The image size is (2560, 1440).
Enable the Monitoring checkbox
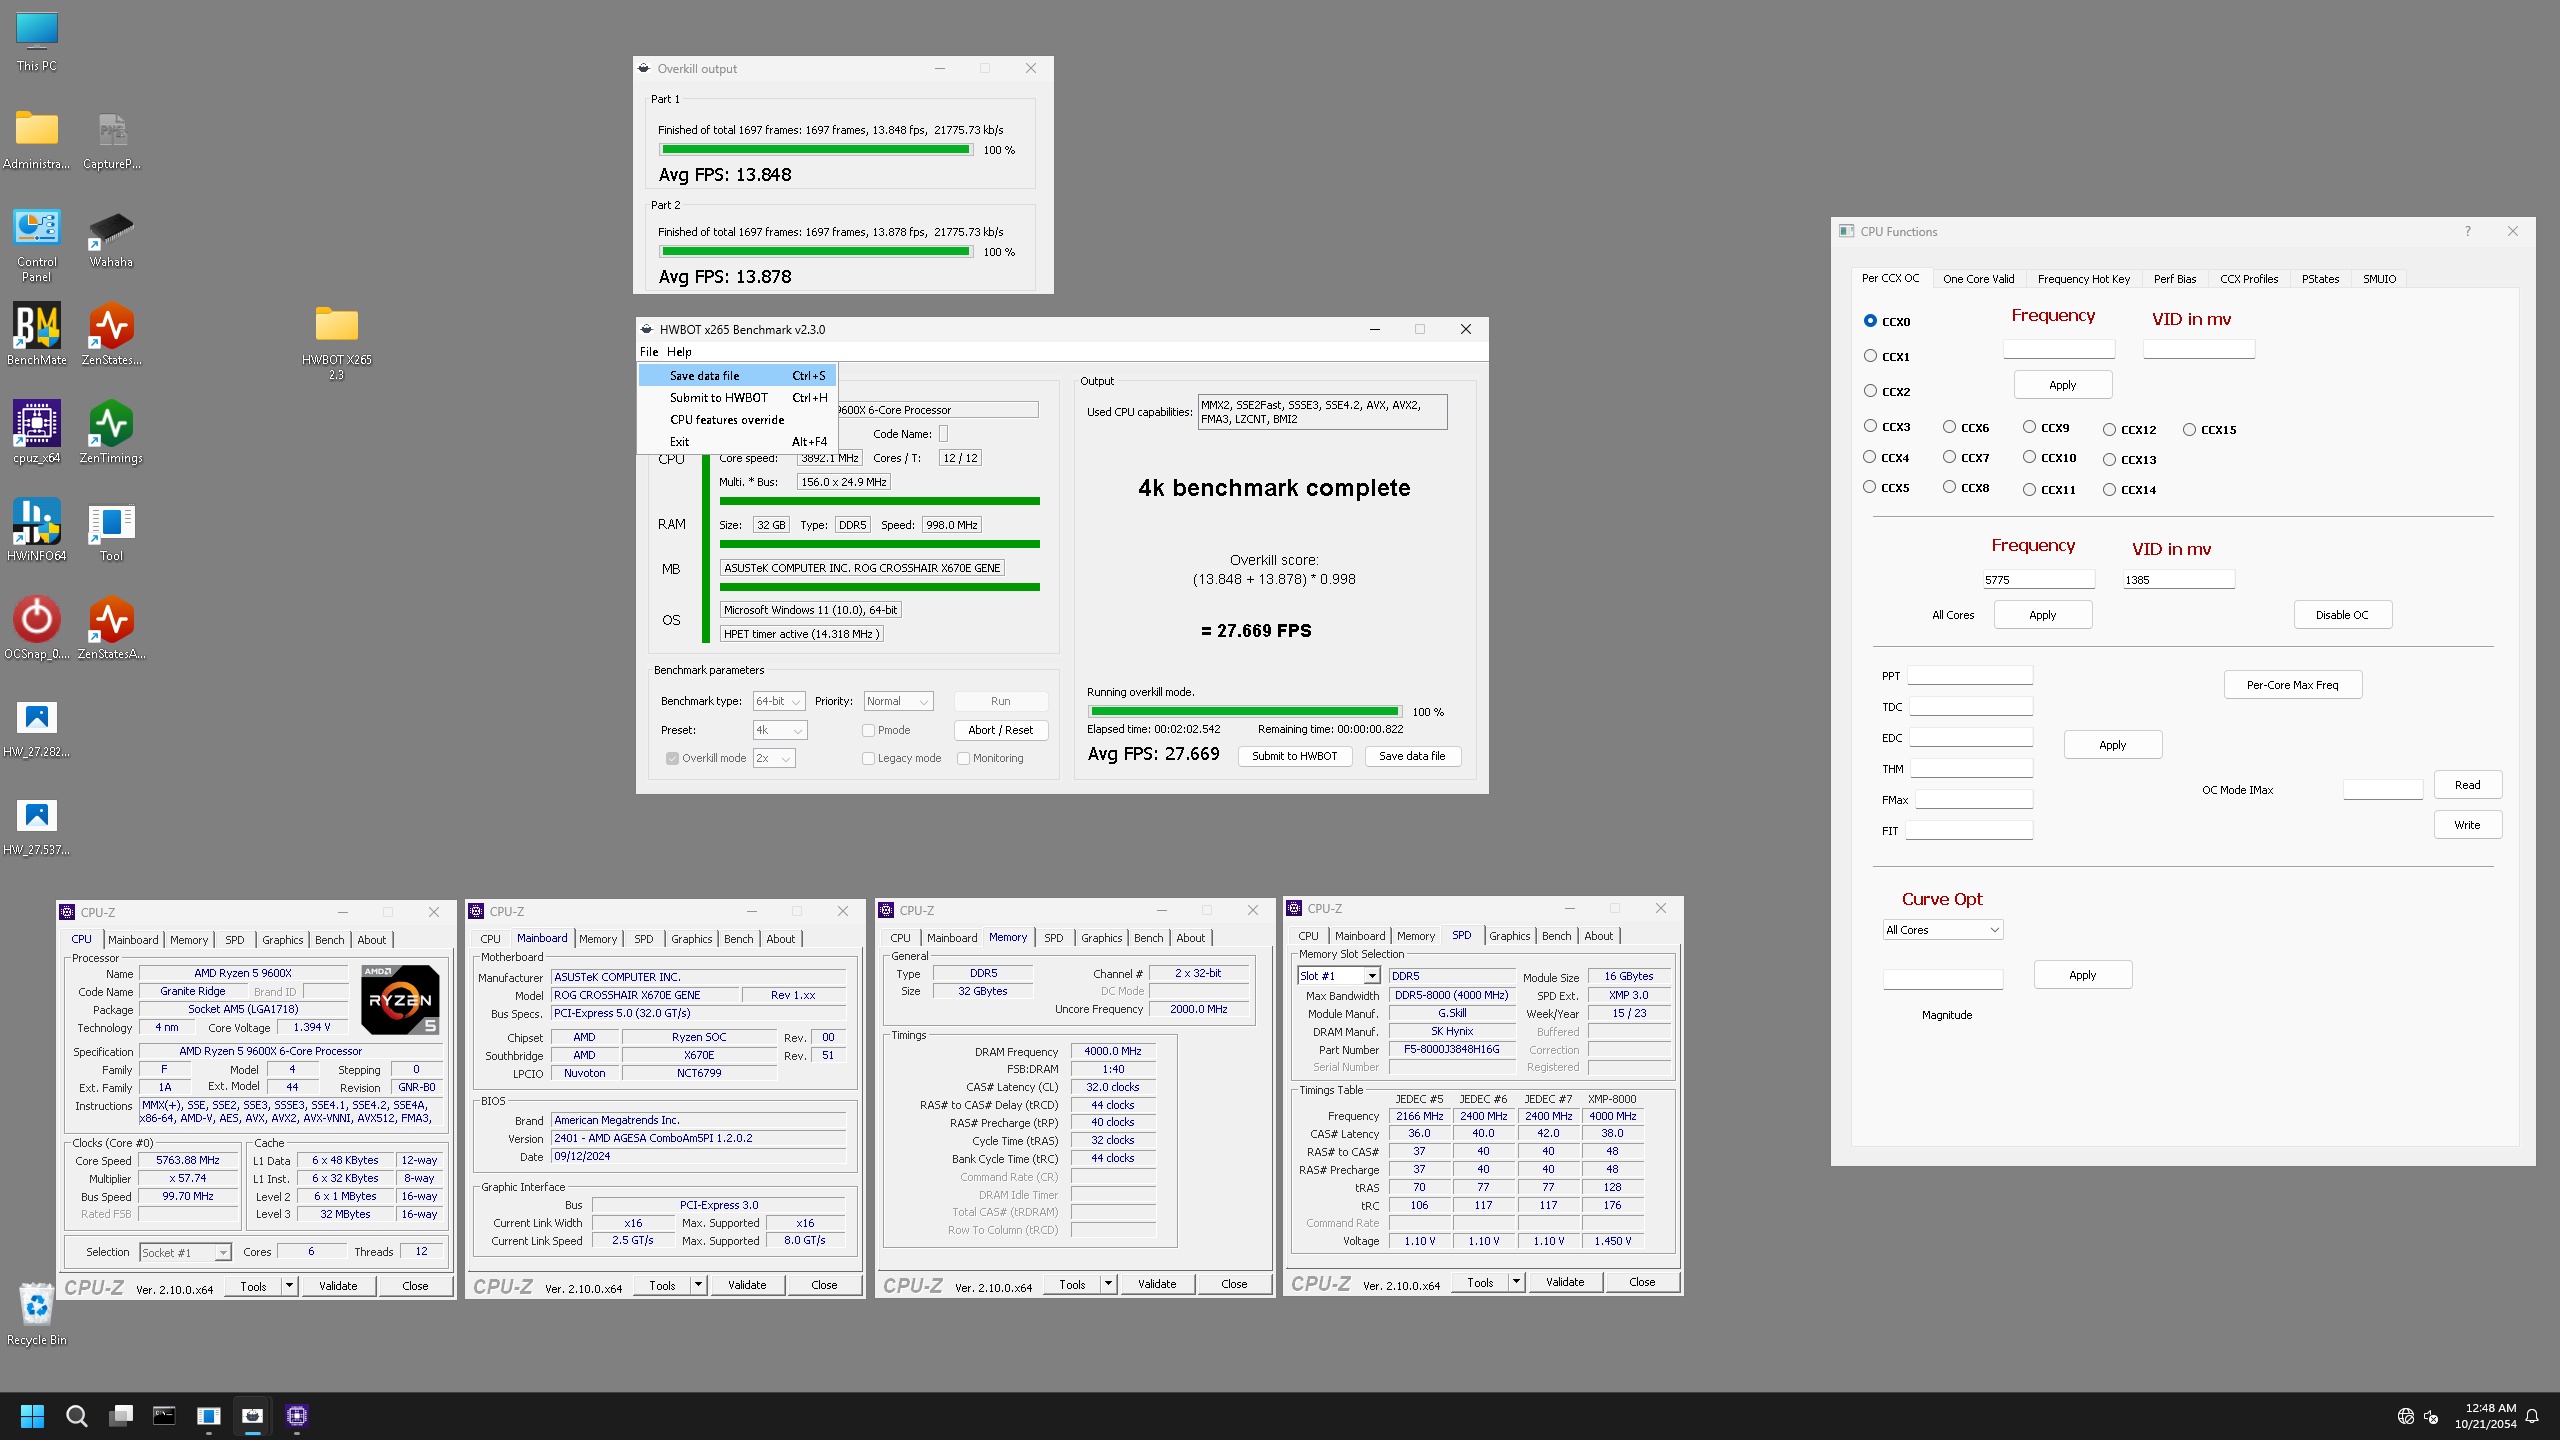963,758
